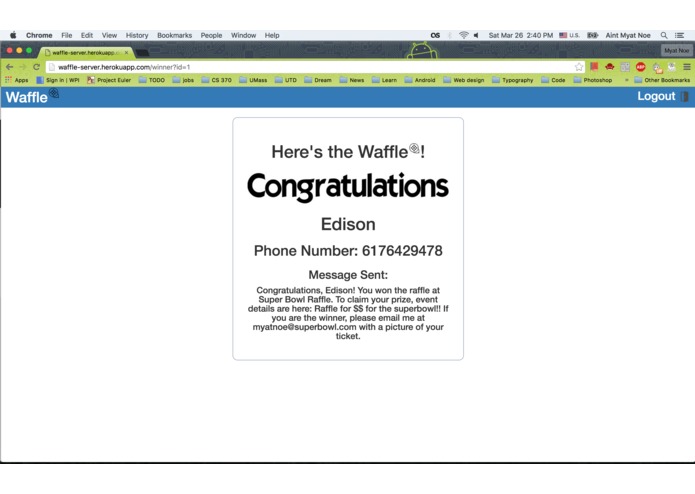
Task: Open the Edit menu
Action: click(87, 35)
